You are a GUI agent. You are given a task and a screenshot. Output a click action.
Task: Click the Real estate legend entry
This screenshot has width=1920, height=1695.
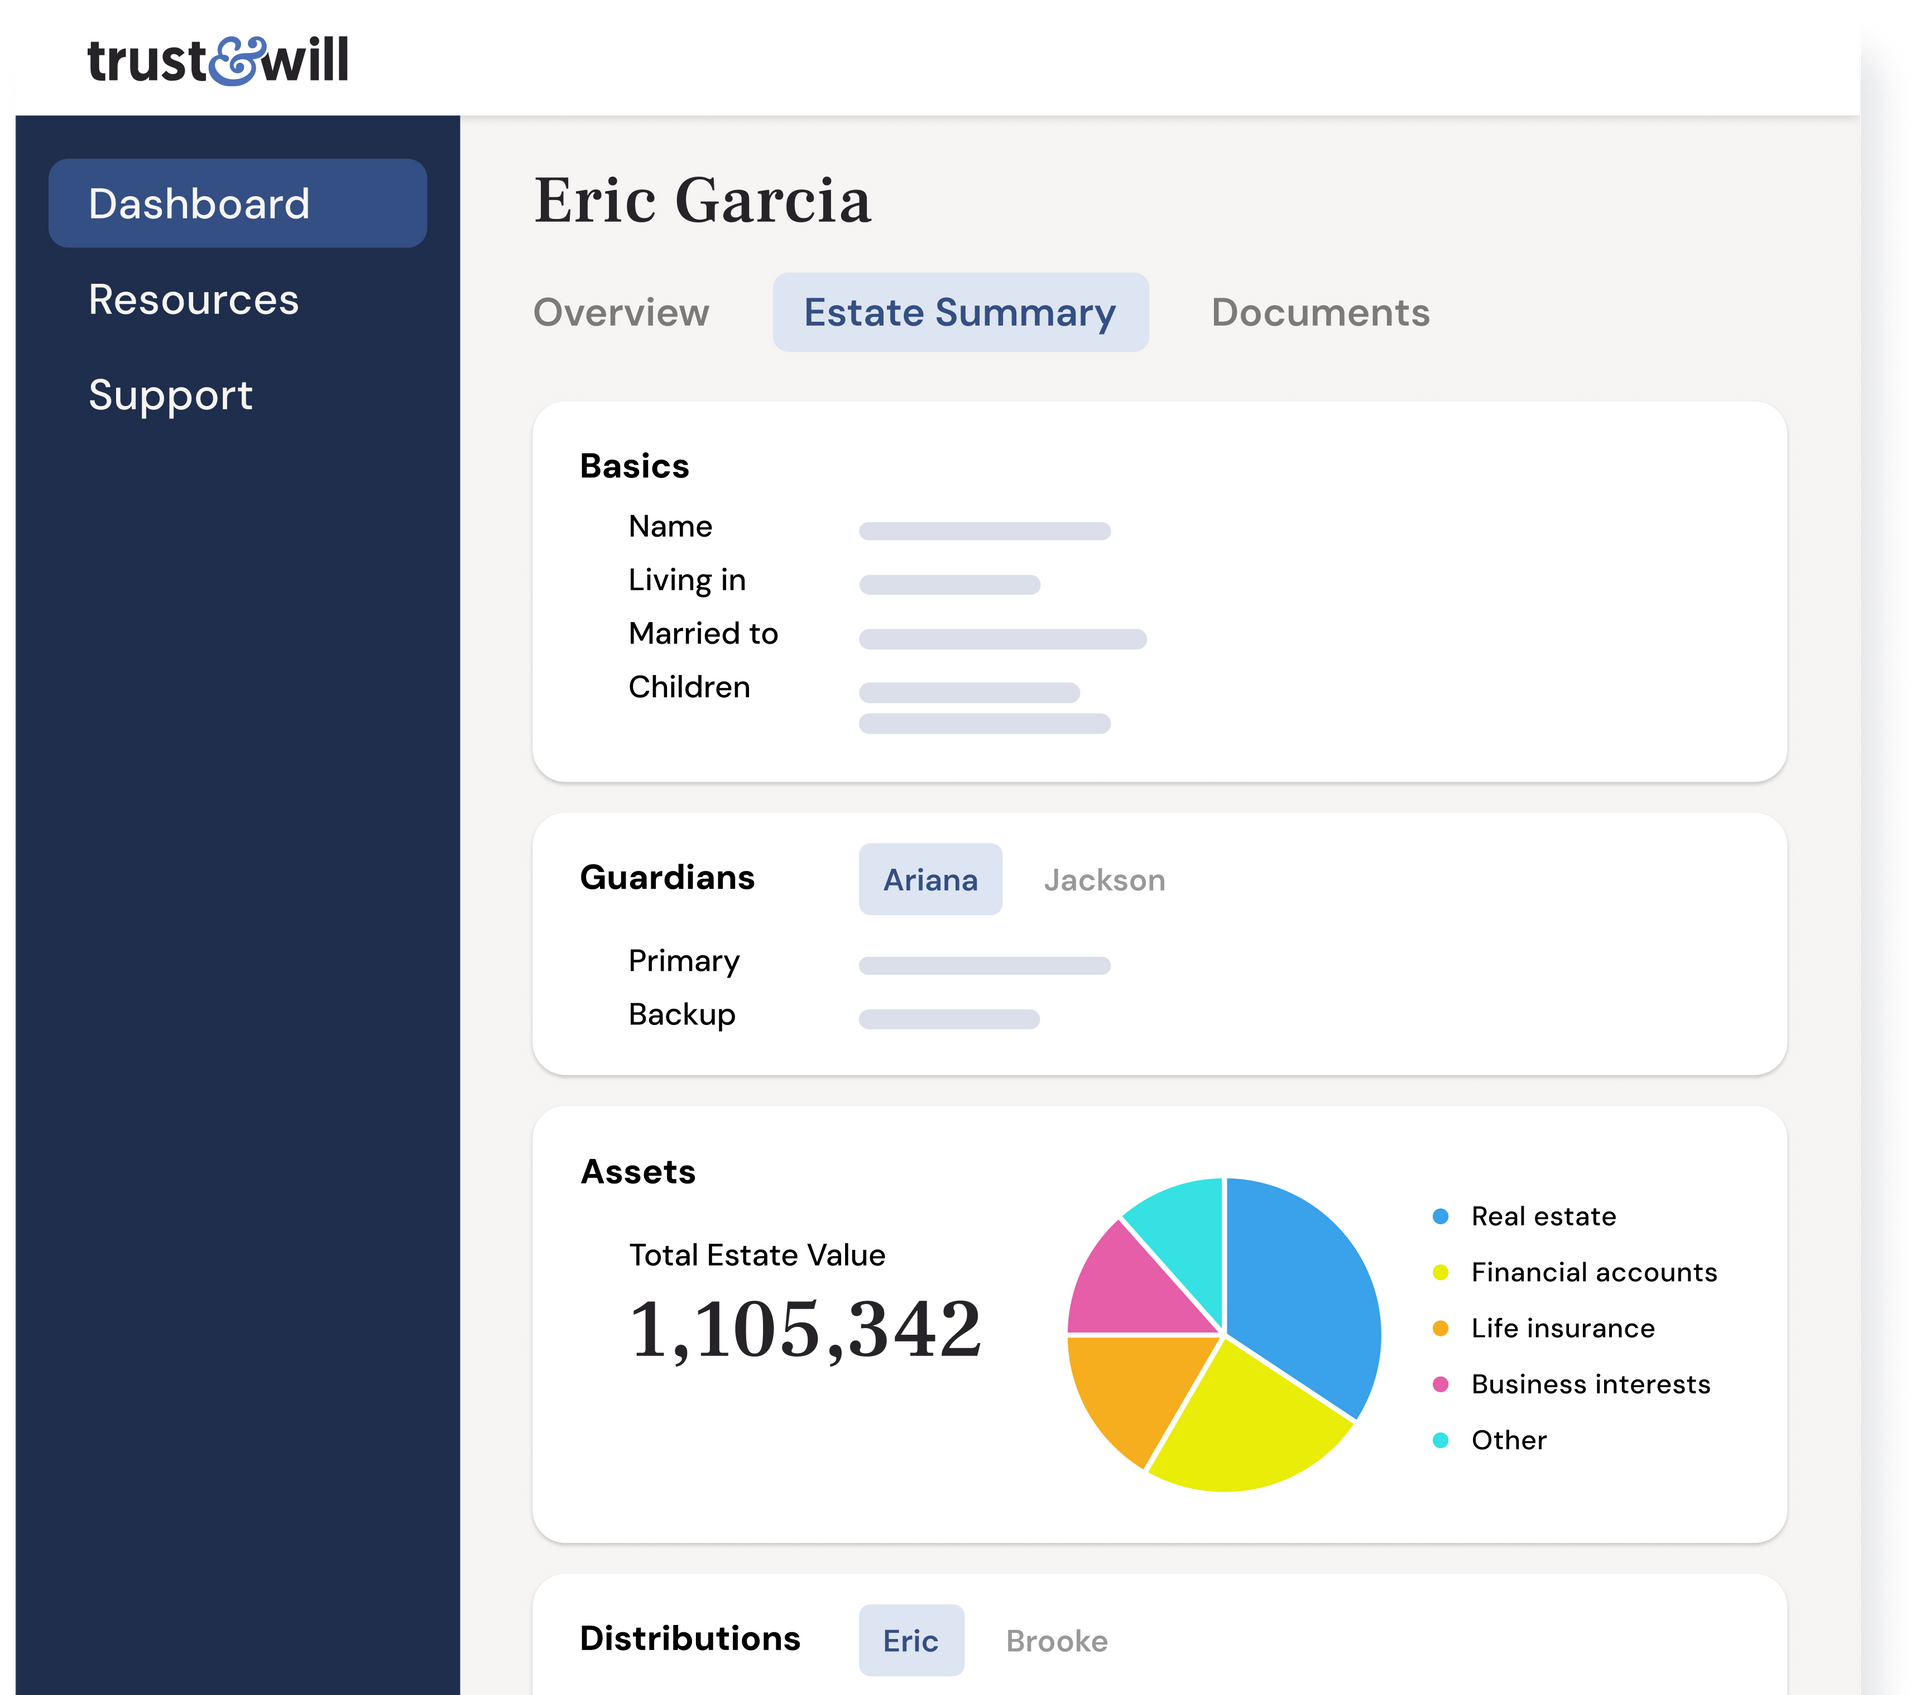(1525, 1216)
